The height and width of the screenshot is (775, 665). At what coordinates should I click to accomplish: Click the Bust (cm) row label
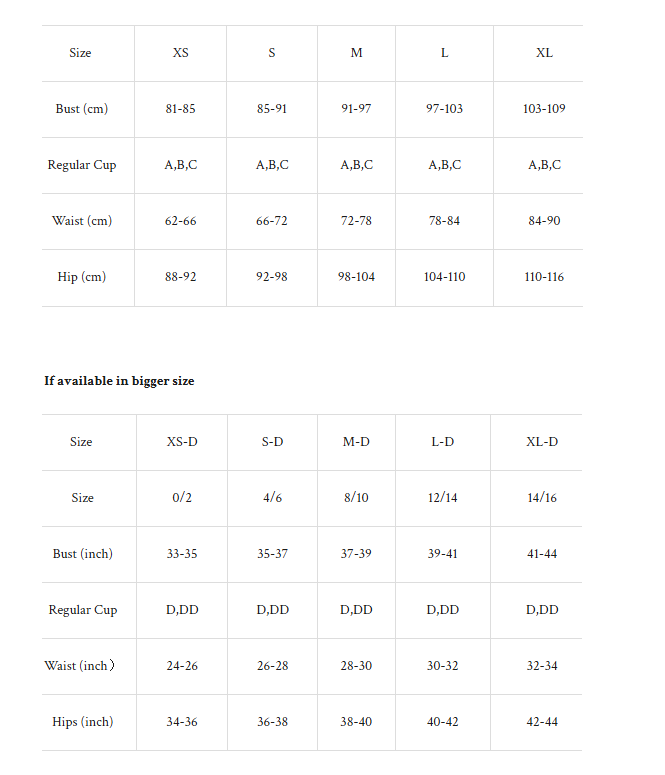[x=82, y=109]
